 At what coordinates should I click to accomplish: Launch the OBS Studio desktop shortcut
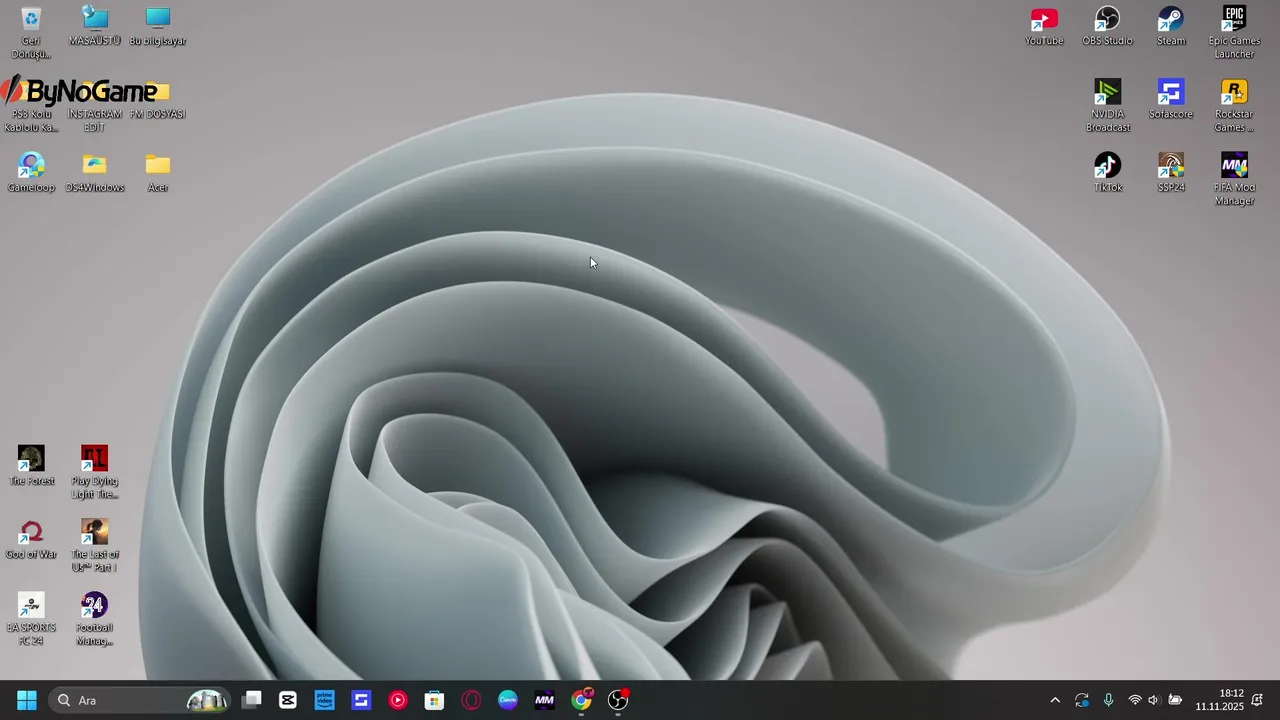click(x=1107, y=26)
